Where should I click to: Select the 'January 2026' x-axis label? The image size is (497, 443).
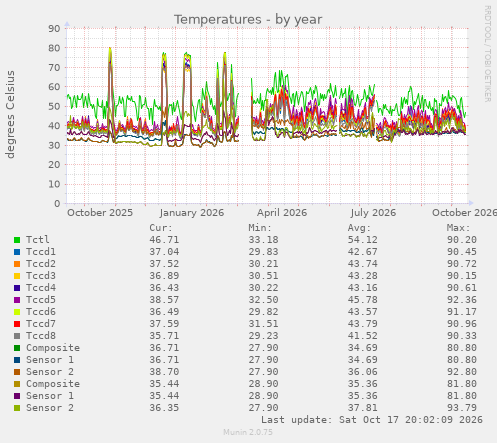[x=192, y=213]
